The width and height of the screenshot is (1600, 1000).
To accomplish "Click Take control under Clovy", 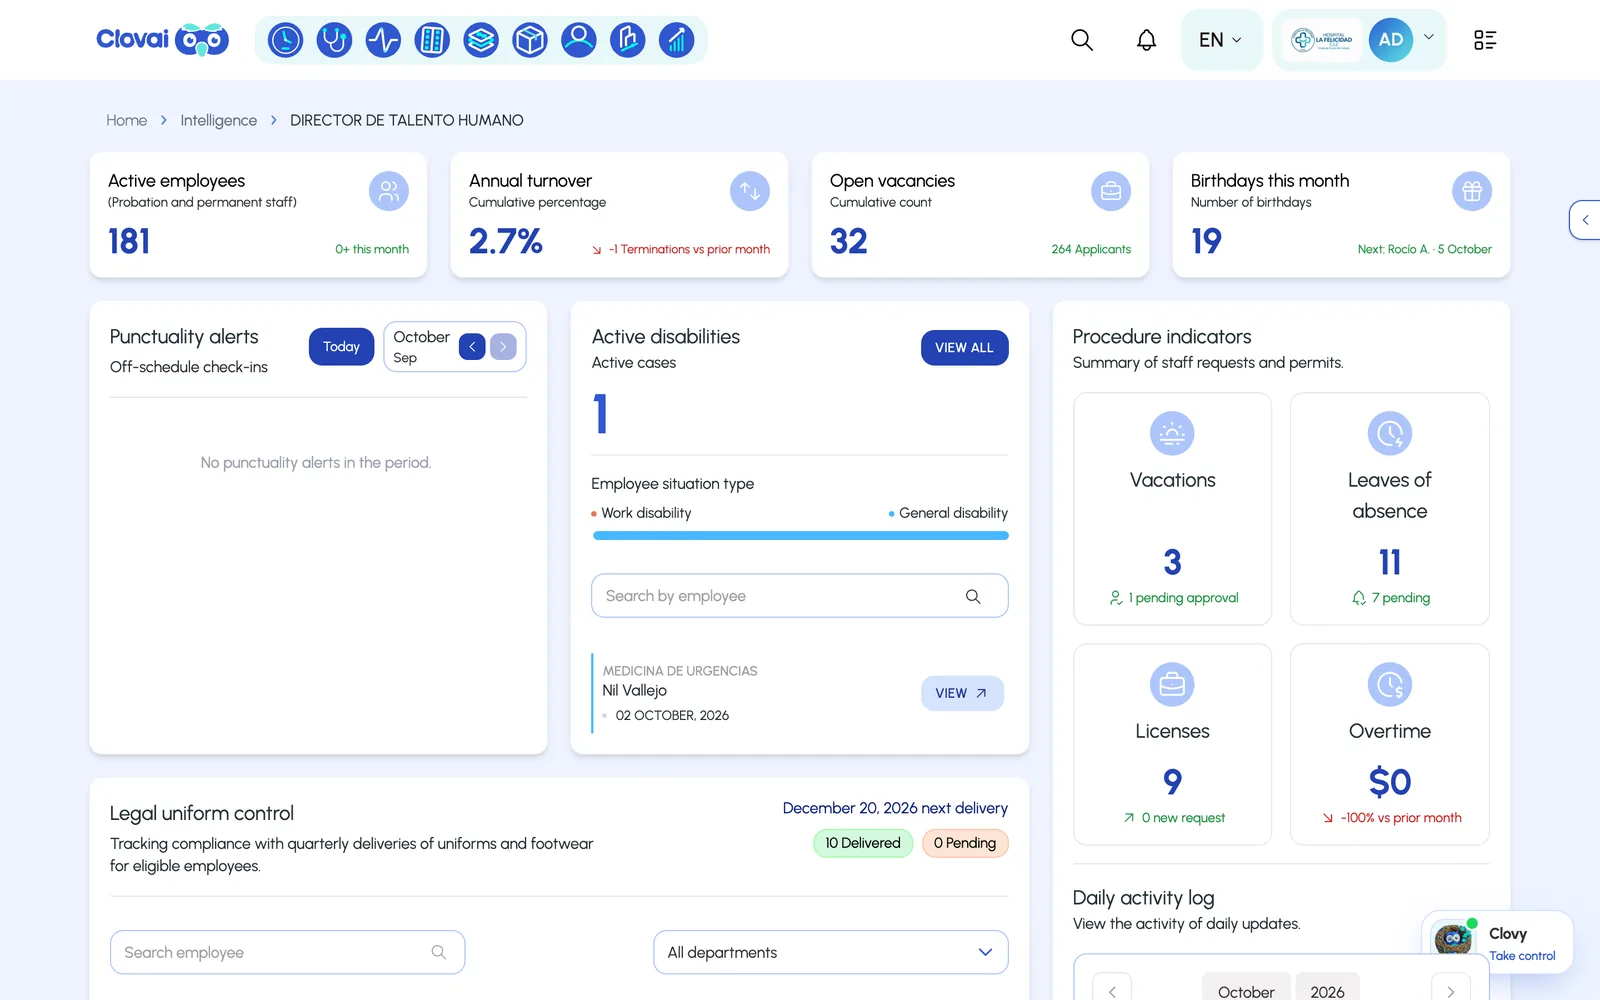I will (x=1522, y=956).
